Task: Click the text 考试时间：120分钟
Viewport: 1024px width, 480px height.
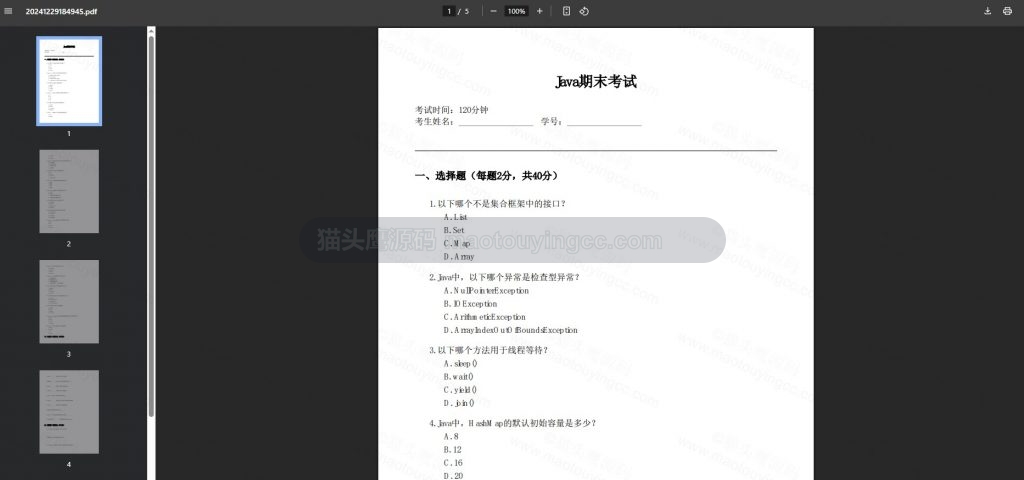Action: click(451, 110)
